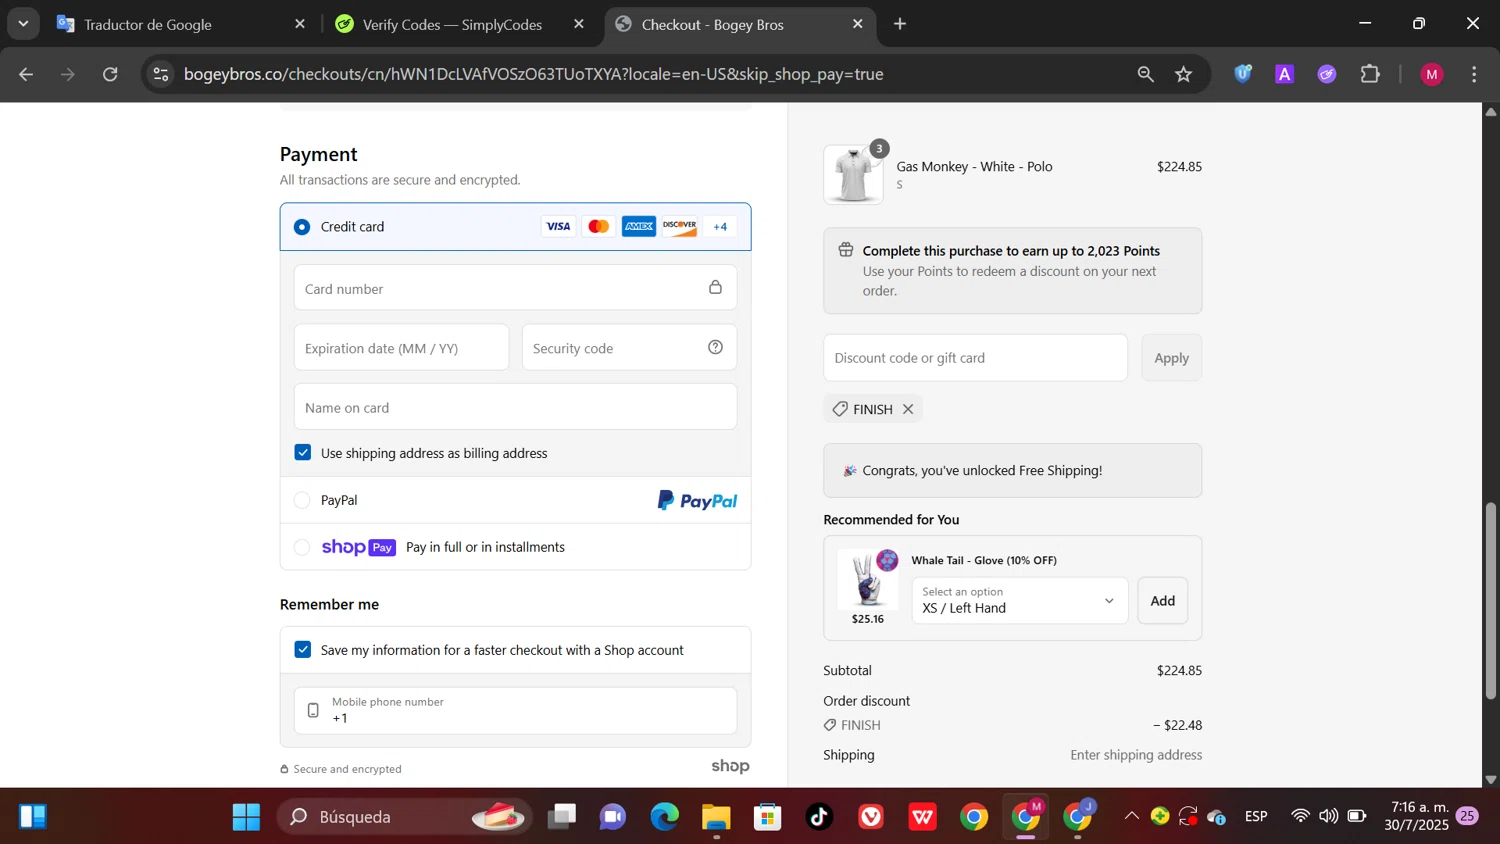Open the Chrome profile avatar M

click(x=1432, y=74)
